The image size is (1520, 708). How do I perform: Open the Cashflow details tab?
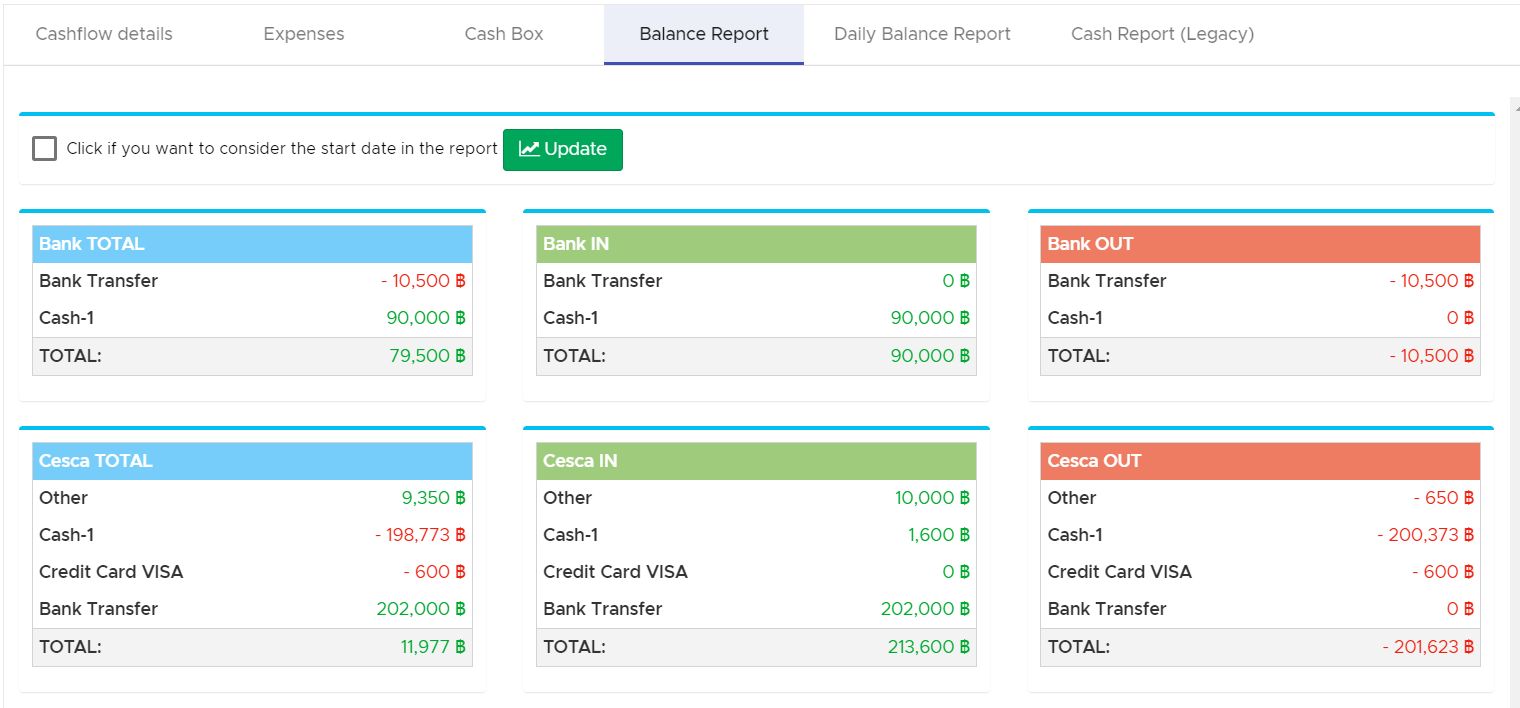point(104,34)
